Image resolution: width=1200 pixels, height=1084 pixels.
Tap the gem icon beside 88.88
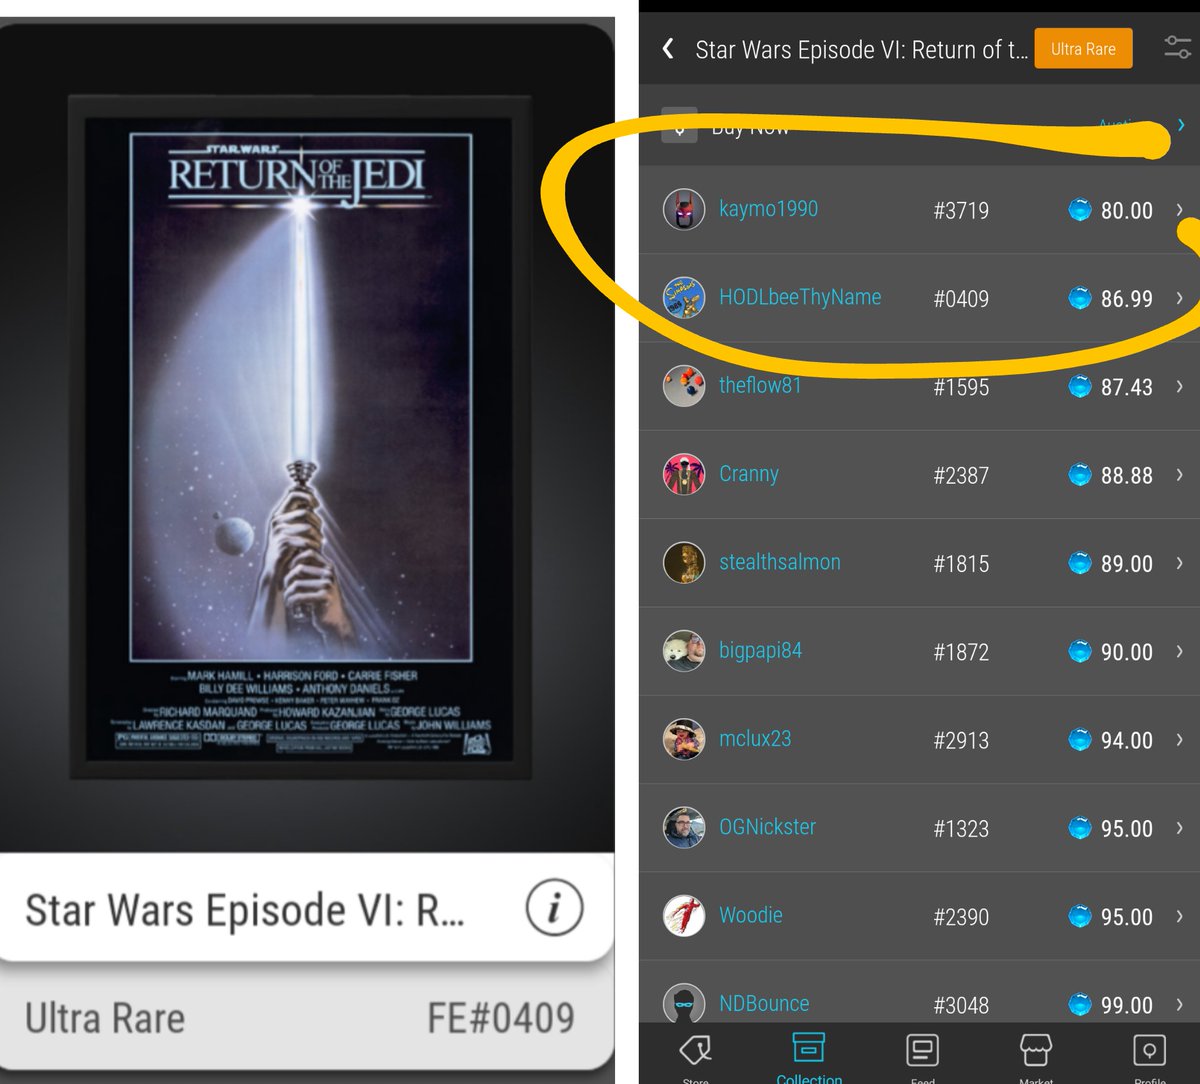coord(1080,475)
